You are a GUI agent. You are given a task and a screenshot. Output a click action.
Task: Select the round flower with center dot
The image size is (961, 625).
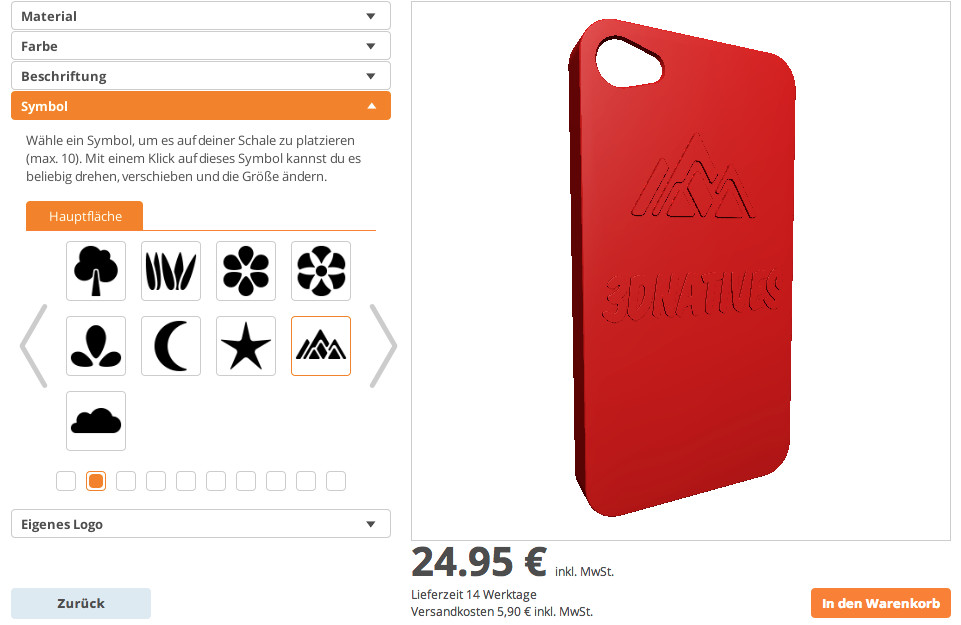[x=321, y=271]
